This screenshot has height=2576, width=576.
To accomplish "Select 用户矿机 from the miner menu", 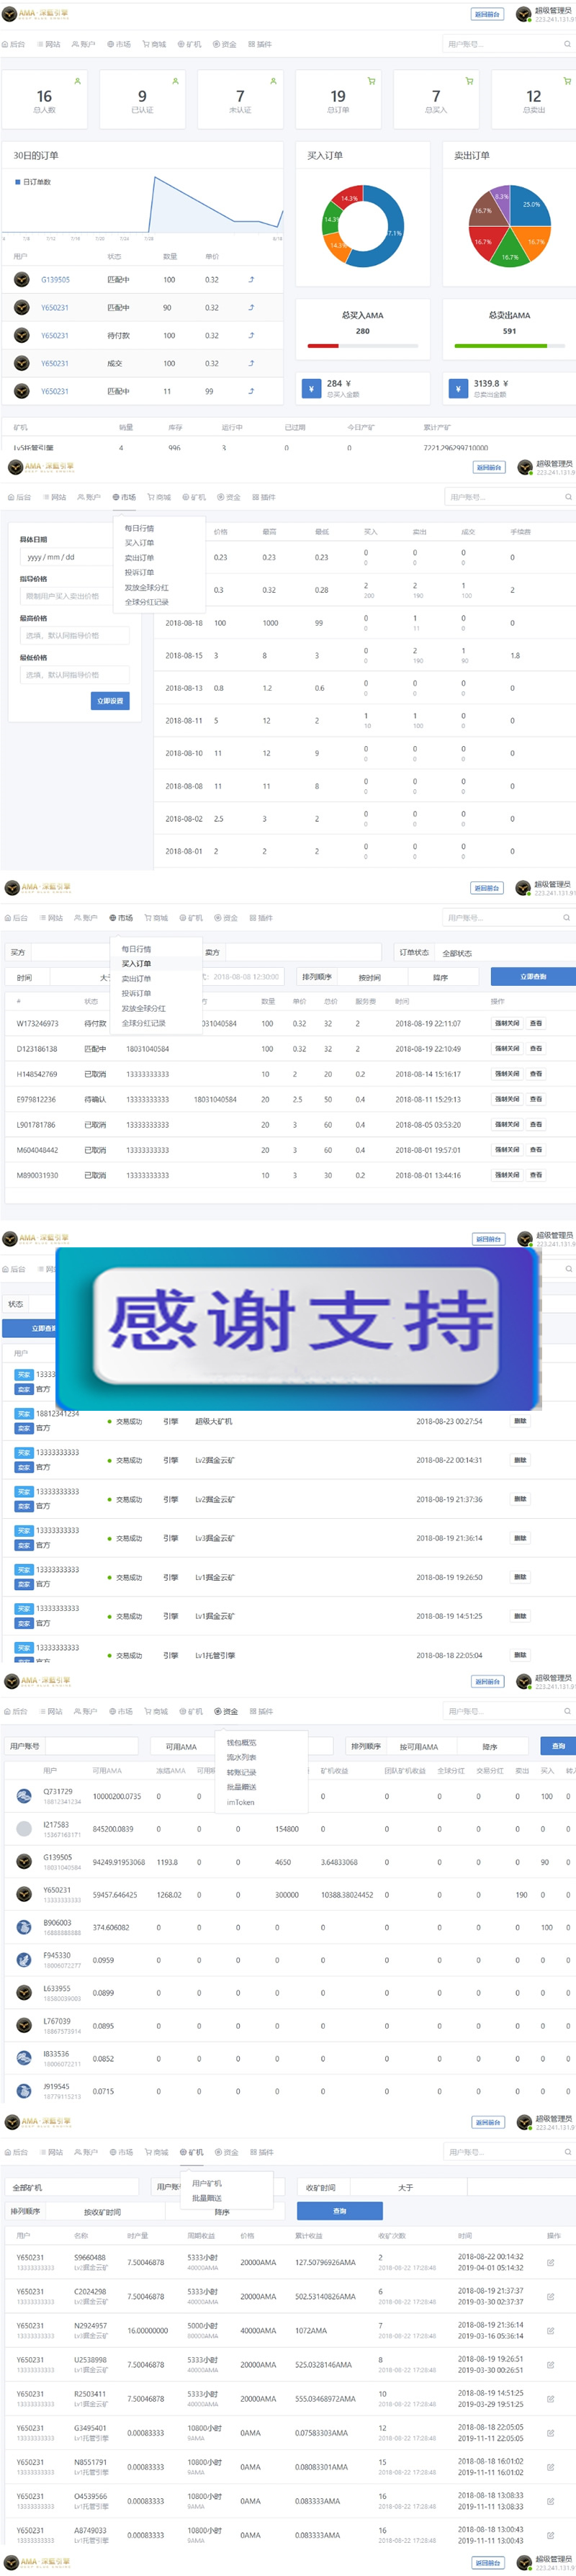I will point(207,2183).
